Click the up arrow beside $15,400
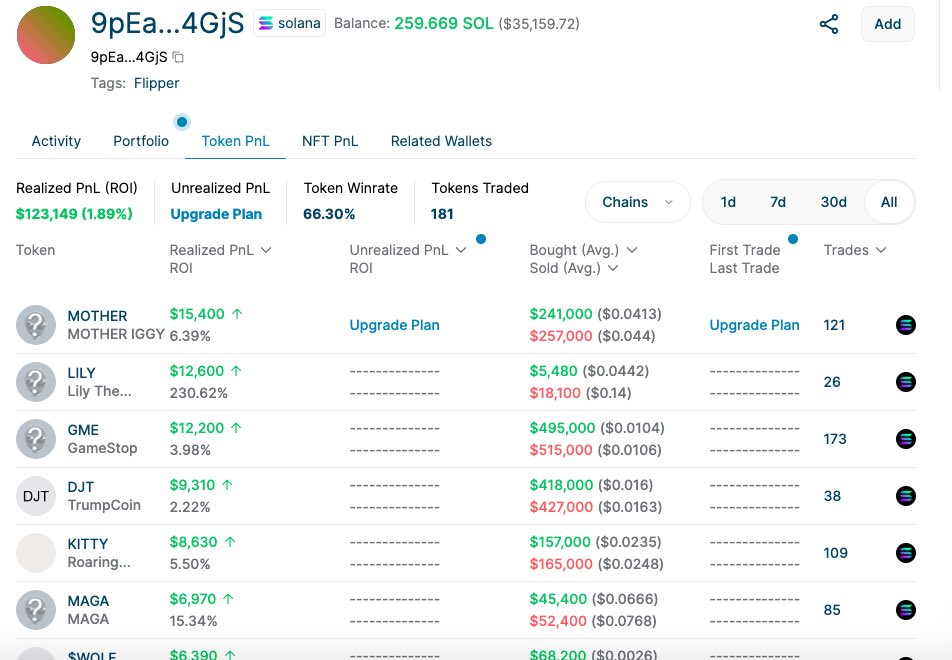Image resolution: width=952 pixels, height=660 pixels. tap(237, 314)
